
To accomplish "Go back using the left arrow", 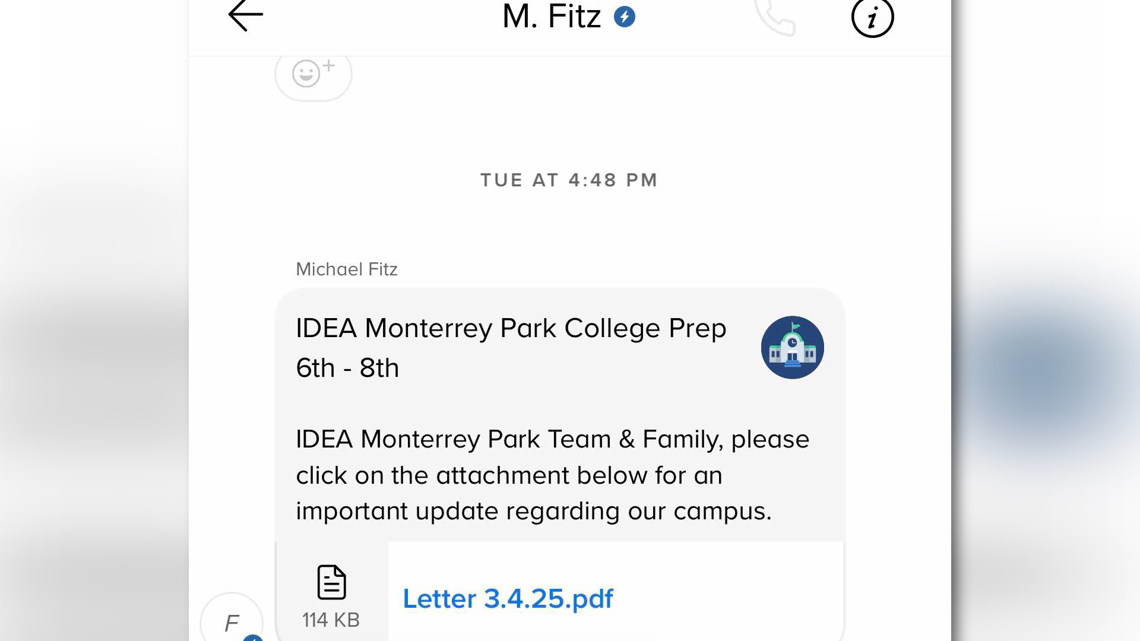I will click(246, 15).
